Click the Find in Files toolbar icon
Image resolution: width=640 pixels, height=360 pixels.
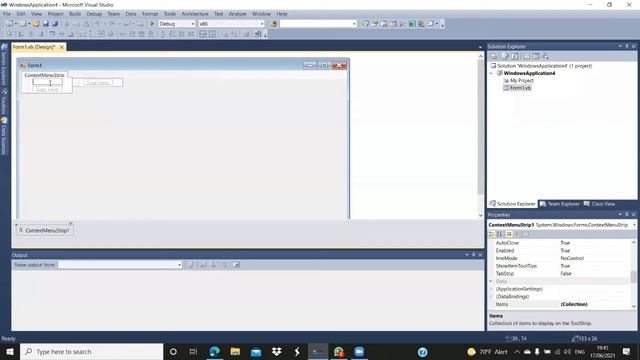tap(274, 24)
